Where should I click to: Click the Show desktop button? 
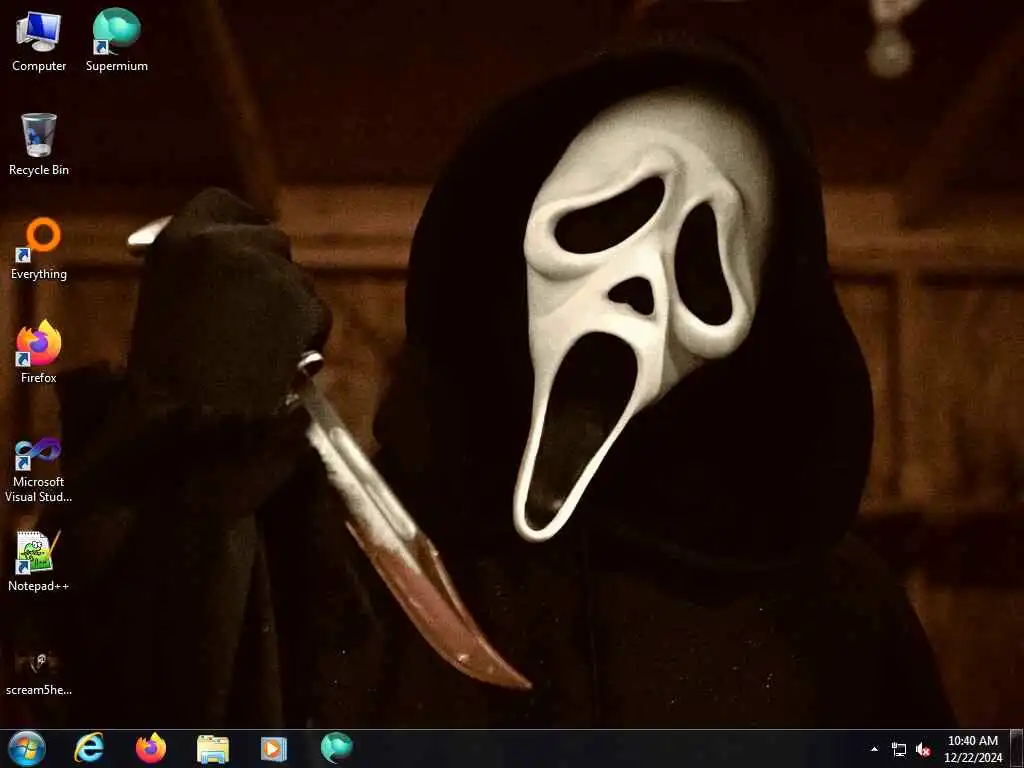(x=1017, y=748)
